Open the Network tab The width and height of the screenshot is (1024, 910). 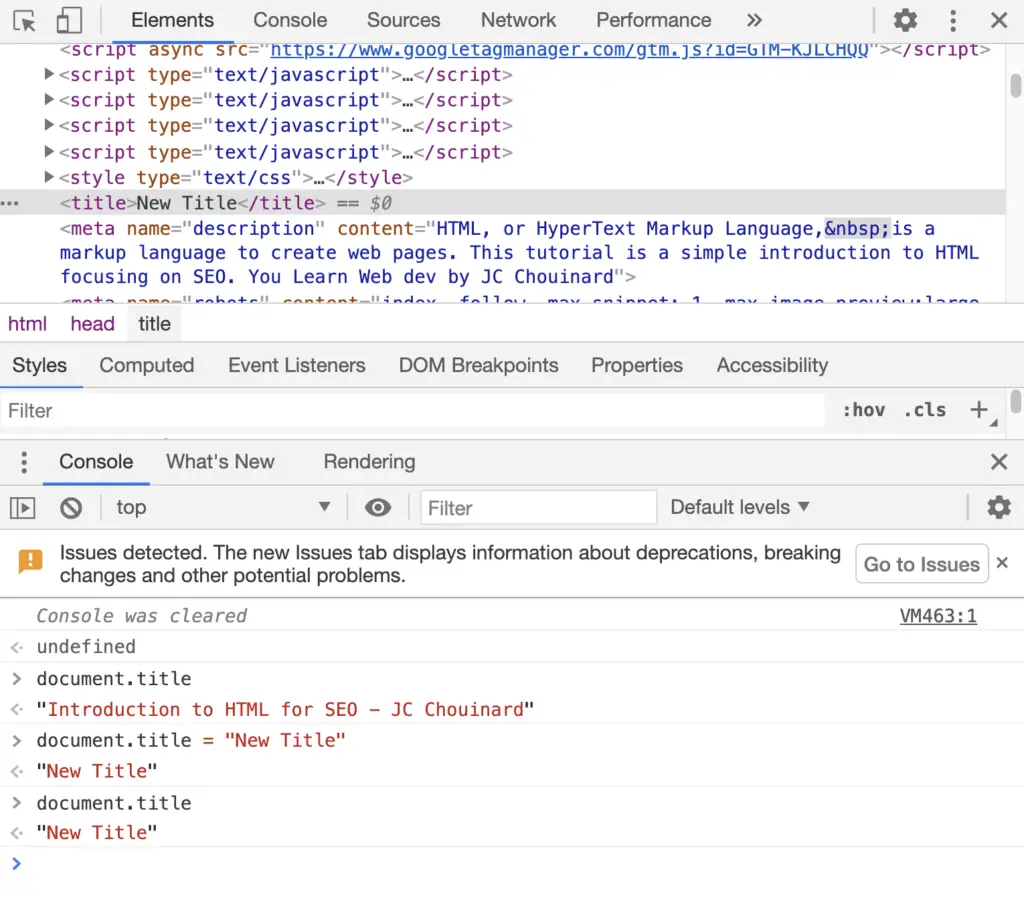519,20
